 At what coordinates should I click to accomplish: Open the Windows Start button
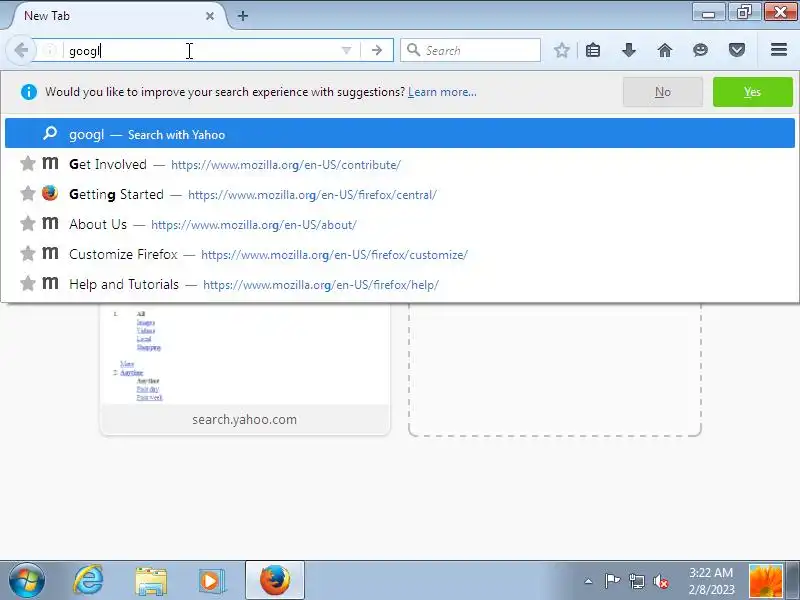[27, 581]
